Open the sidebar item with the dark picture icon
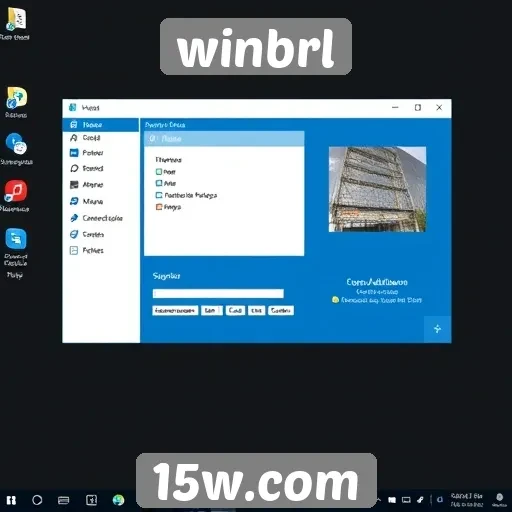This screenshot has width=512, height=512. tap(86, 185)
